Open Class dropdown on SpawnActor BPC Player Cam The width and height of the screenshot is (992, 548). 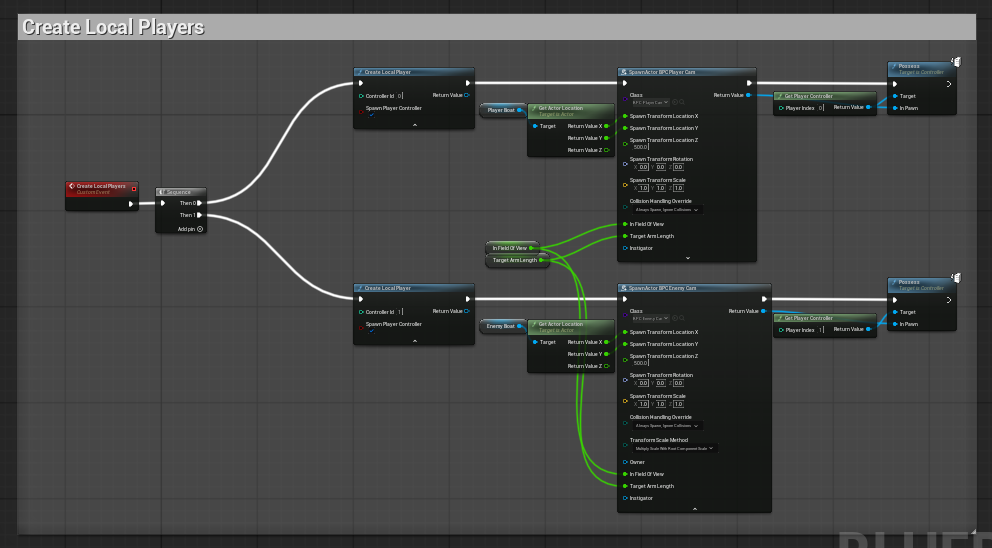pyautogui.click(x=650, y=103)
